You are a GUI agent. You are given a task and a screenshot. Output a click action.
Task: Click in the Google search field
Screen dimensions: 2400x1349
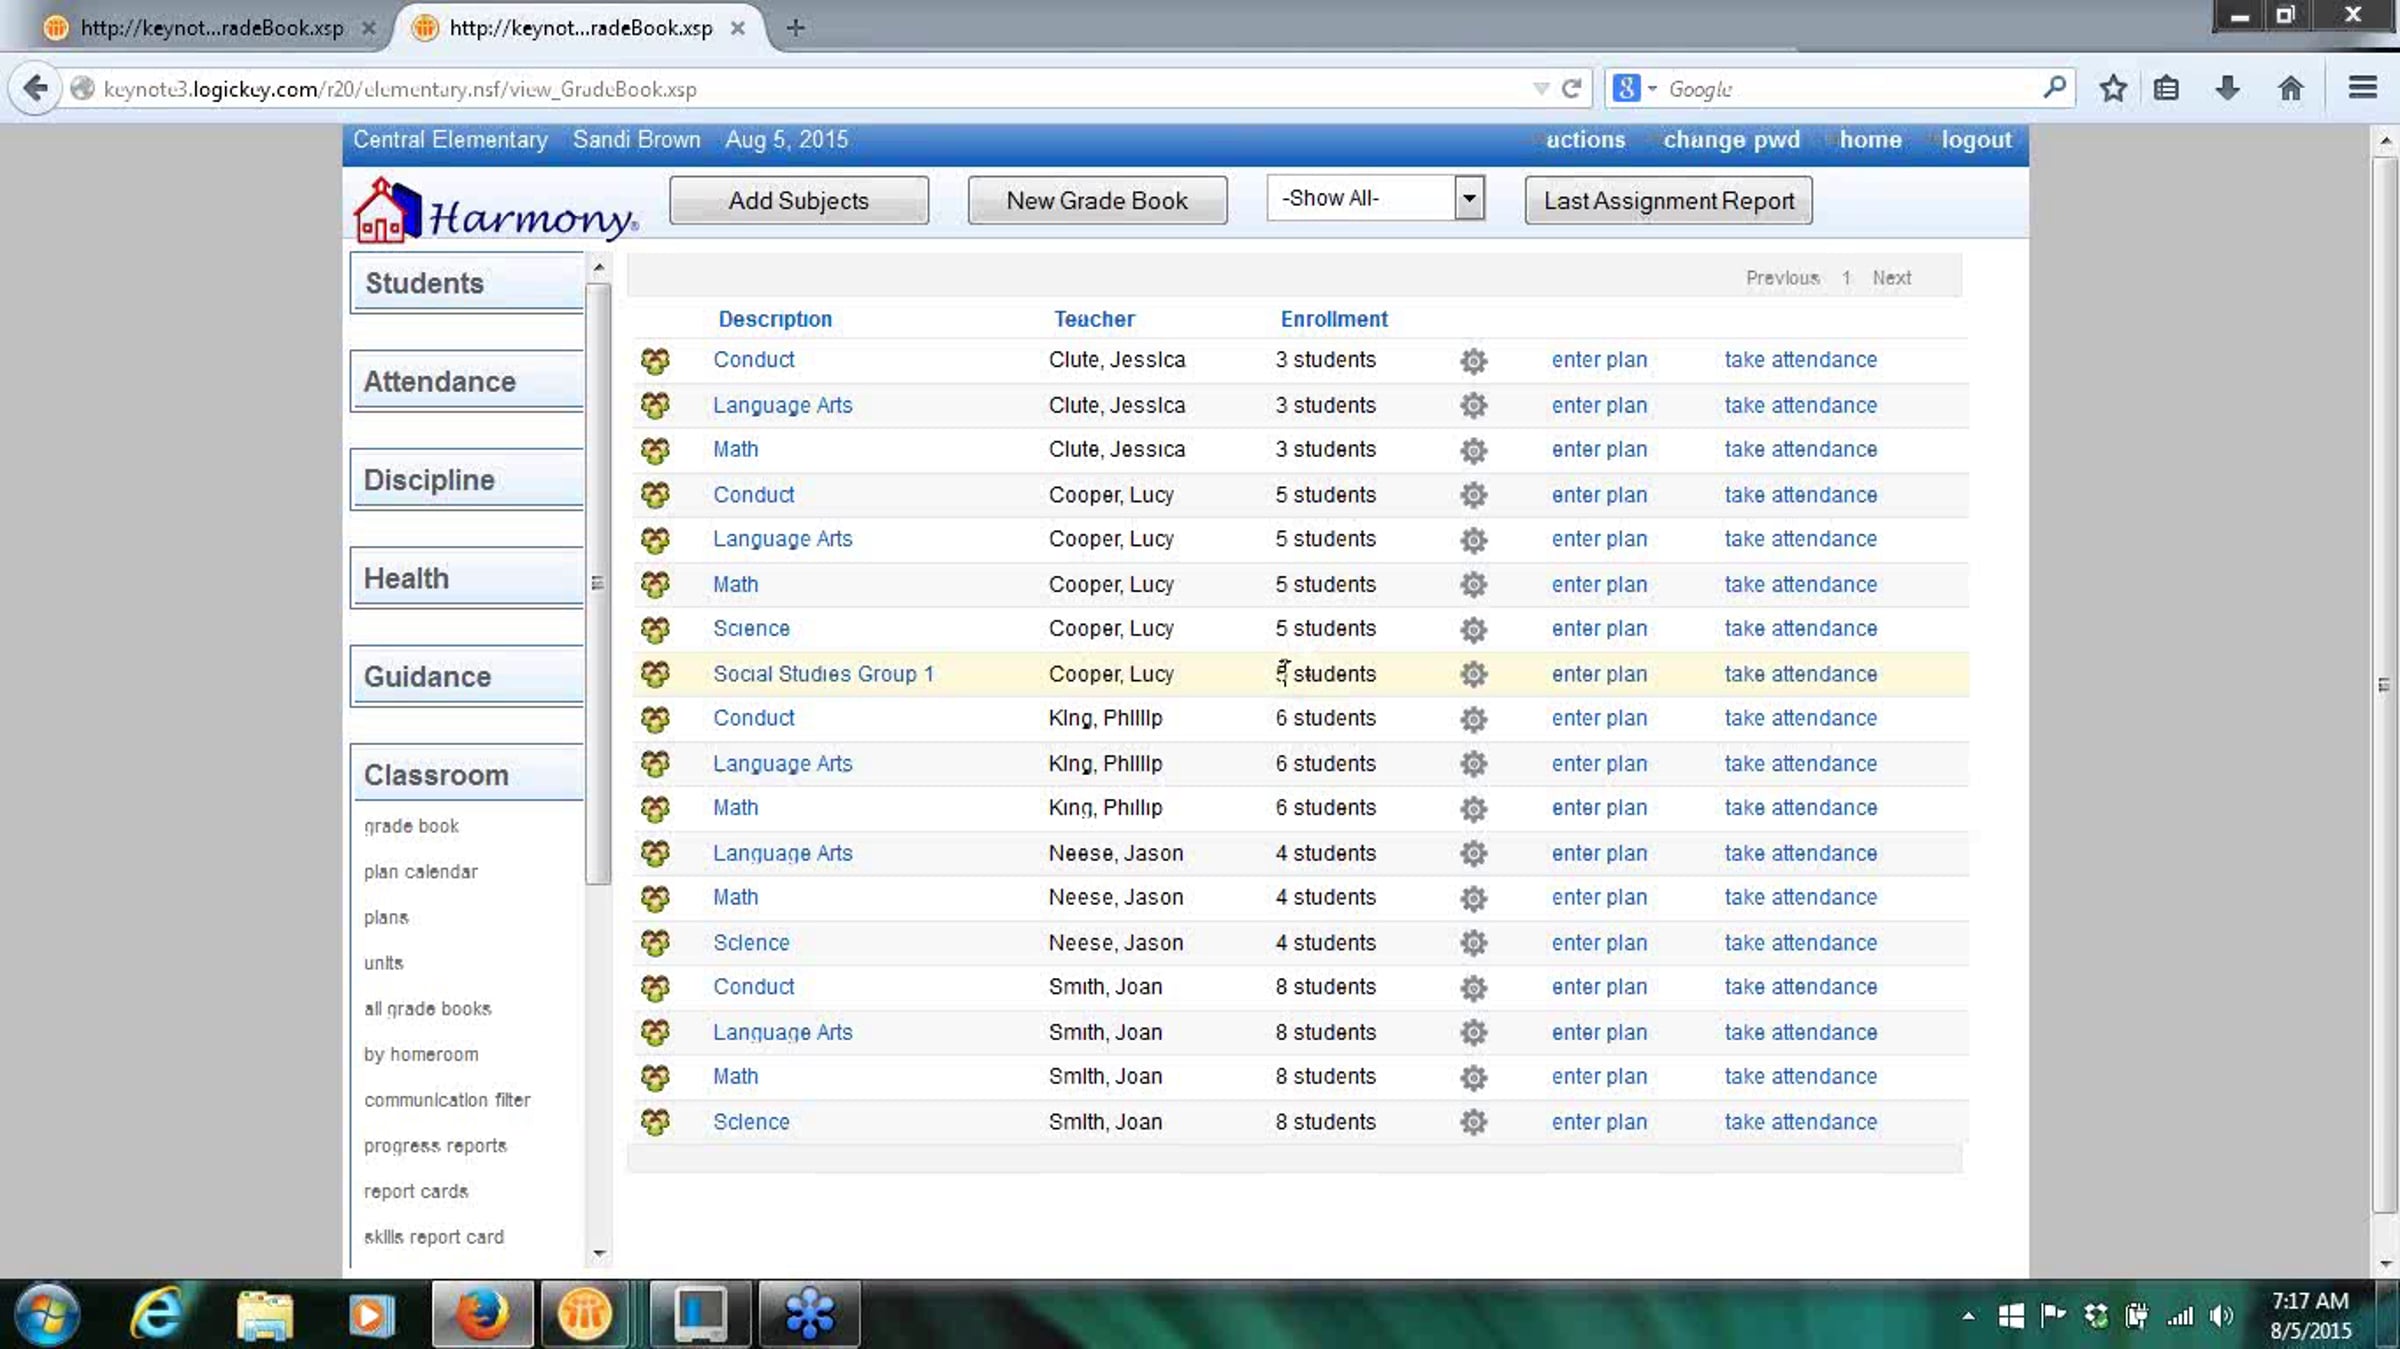point(1850,89)
